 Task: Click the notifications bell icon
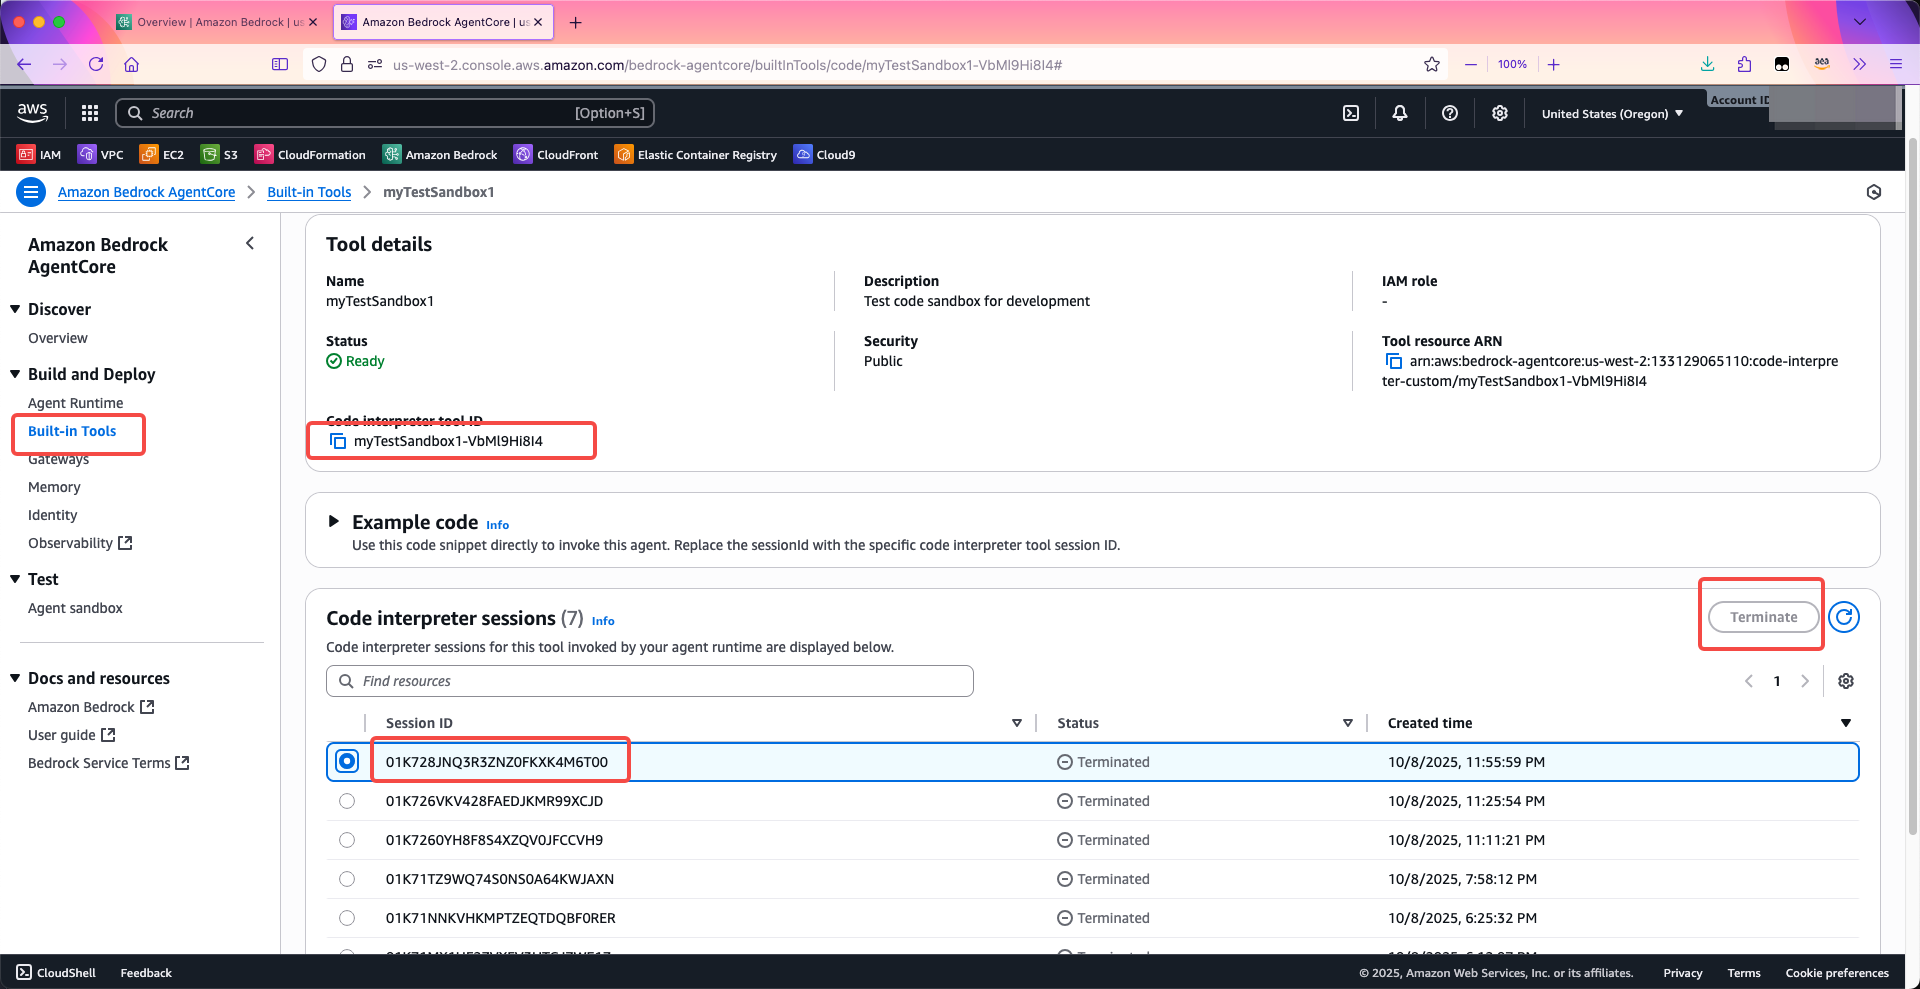tap(1399, 113)
